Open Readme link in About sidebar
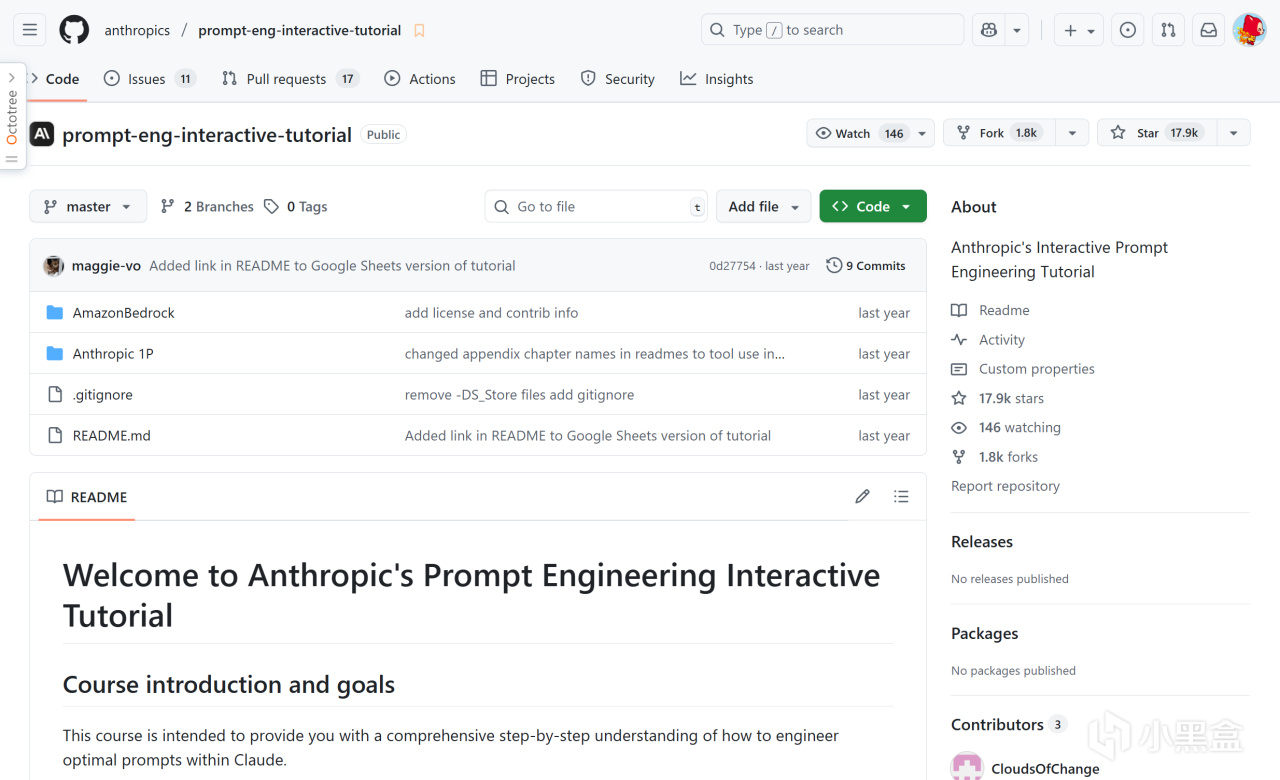1280x780 pixels. 990,310
